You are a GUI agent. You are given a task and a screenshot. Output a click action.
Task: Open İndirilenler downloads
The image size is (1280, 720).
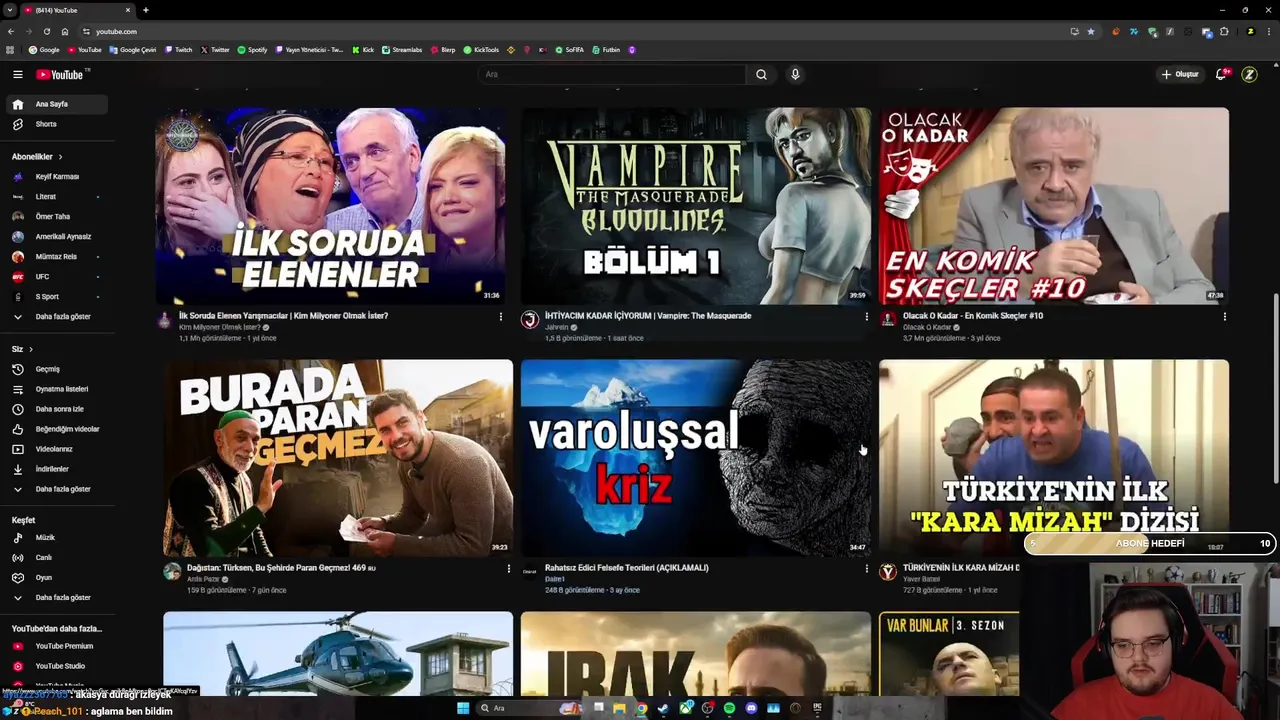click(56, 469)
